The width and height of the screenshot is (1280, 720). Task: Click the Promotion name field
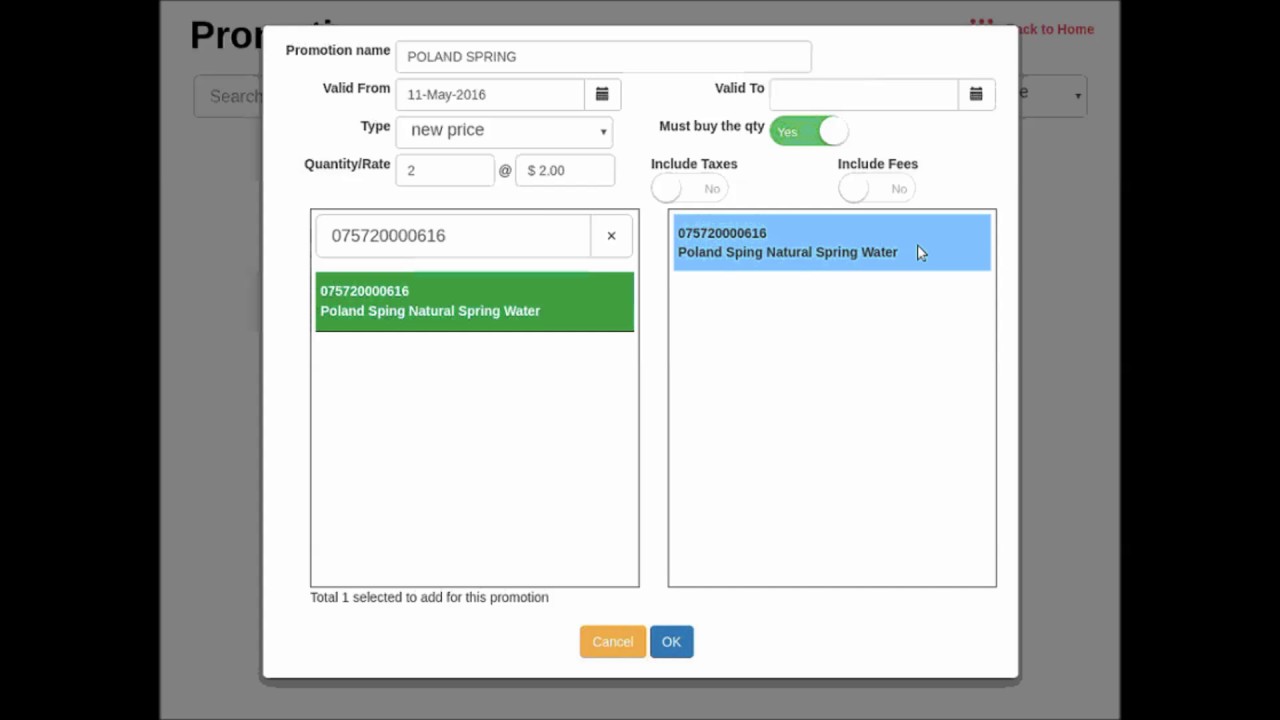(x=603, y=57)
